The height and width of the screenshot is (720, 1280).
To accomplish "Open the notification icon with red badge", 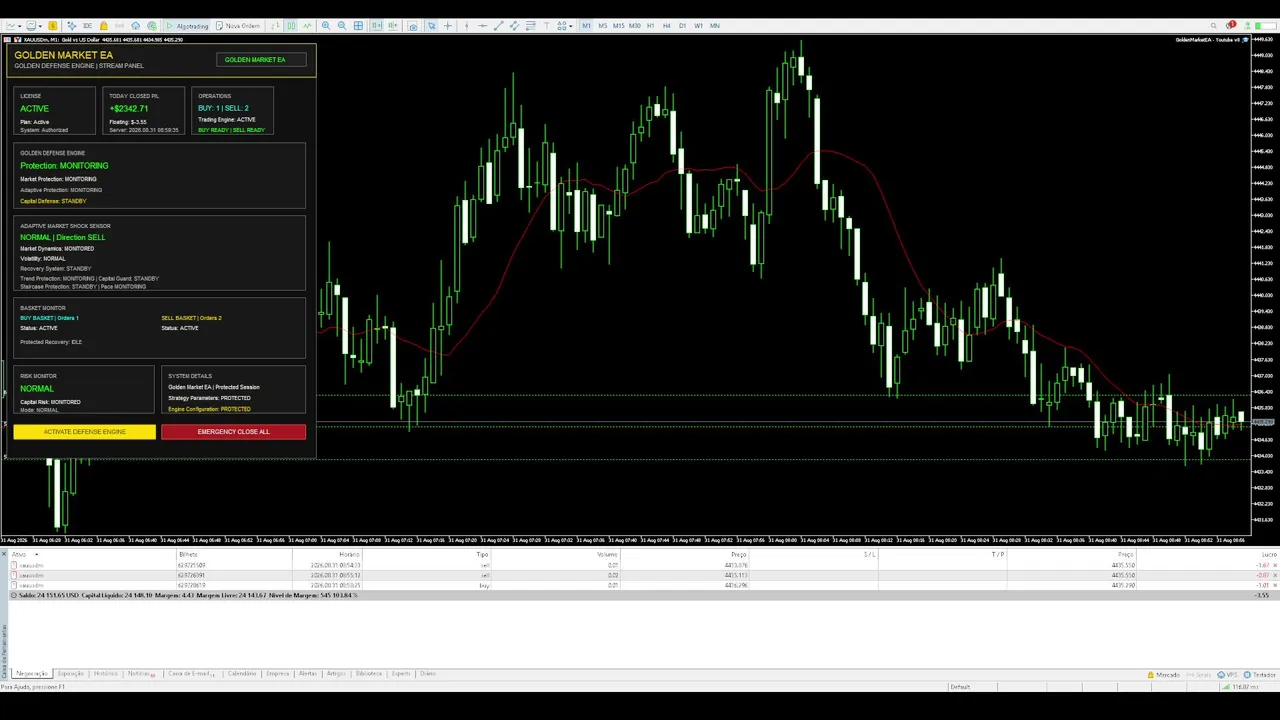I will (1231, 25).
